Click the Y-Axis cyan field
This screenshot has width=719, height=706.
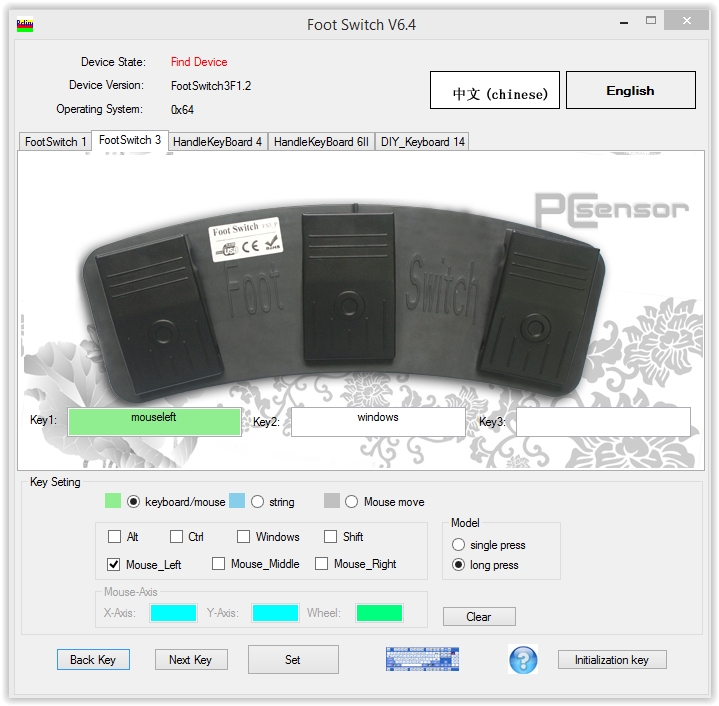[x=275, y=613]
